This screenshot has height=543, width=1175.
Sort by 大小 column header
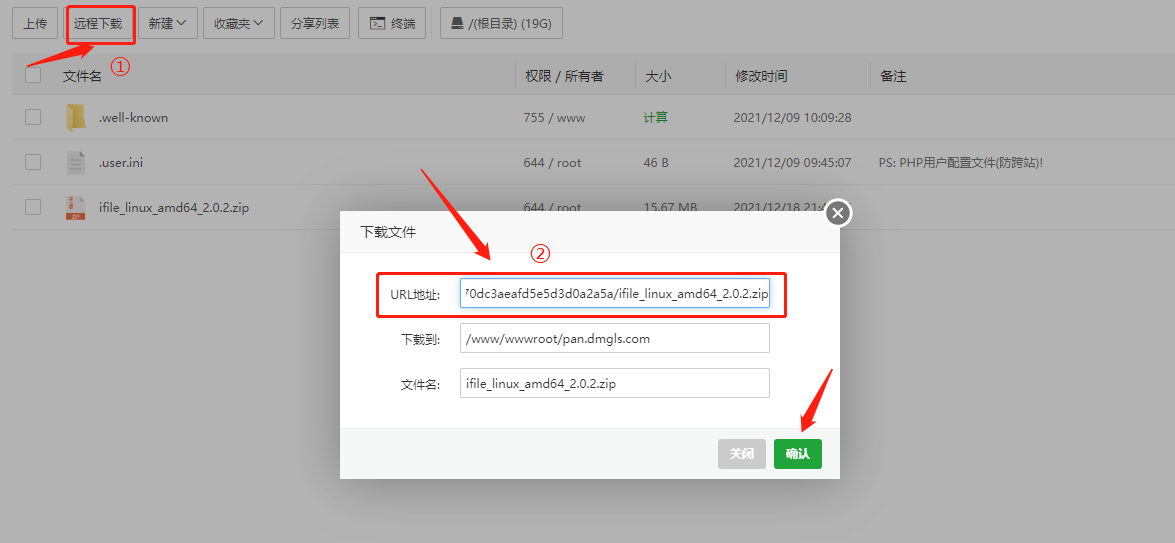[658, 76]
